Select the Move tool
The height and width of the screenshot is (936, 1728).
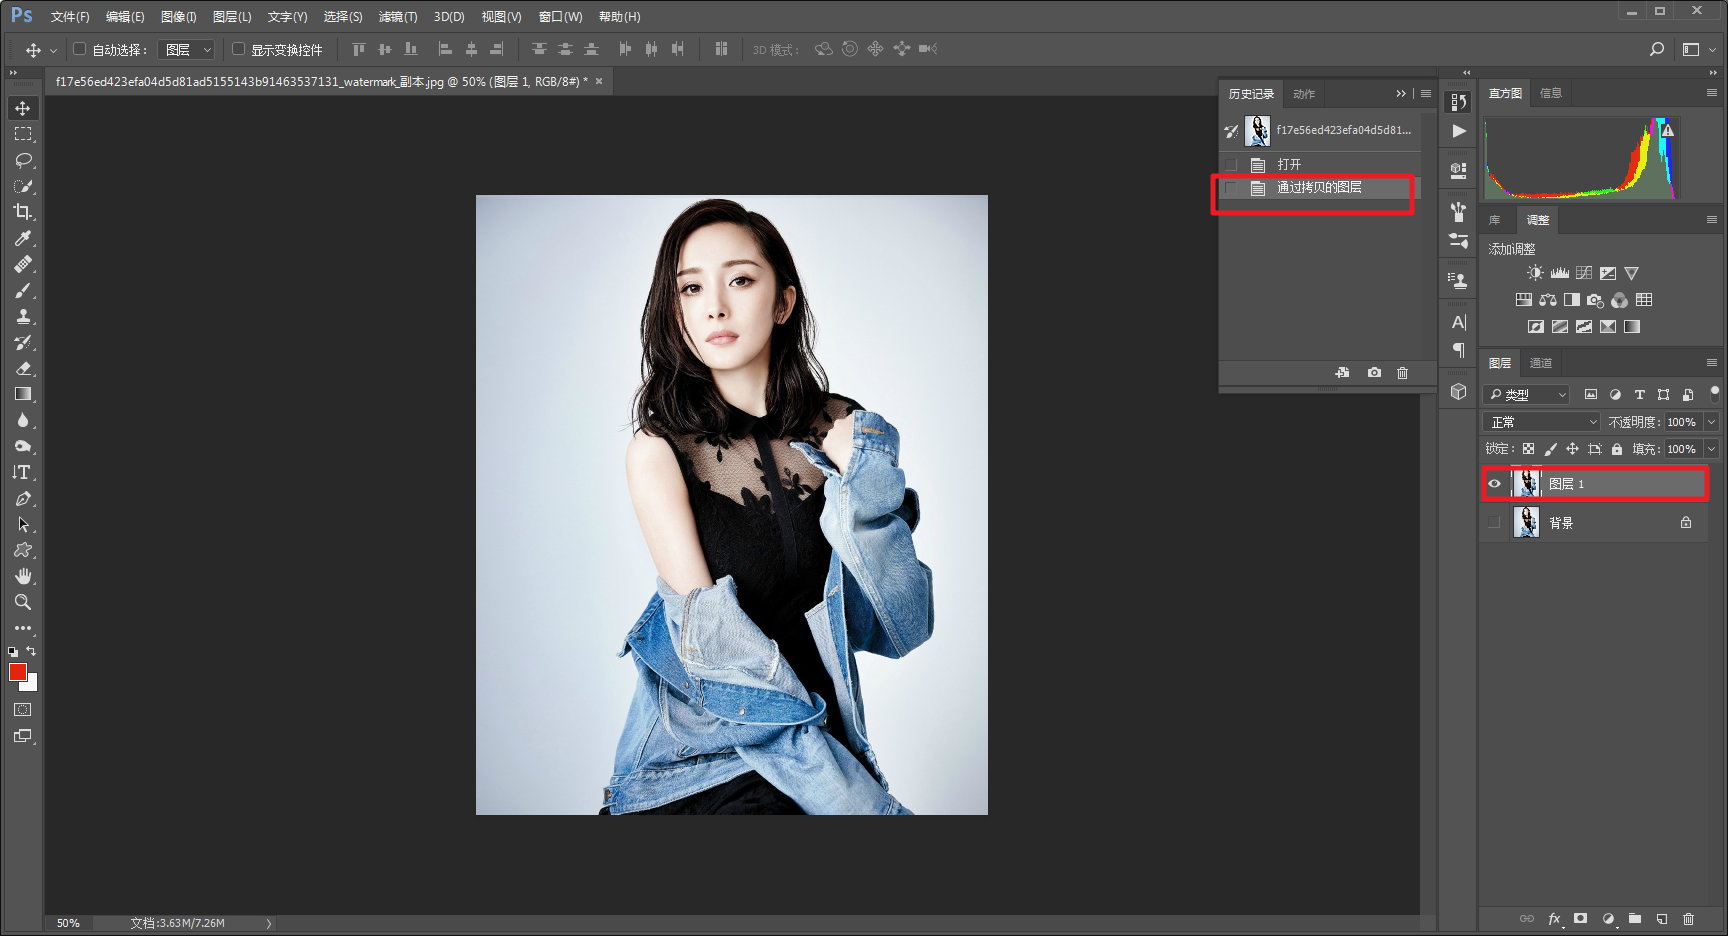click(x=22, y=108)
